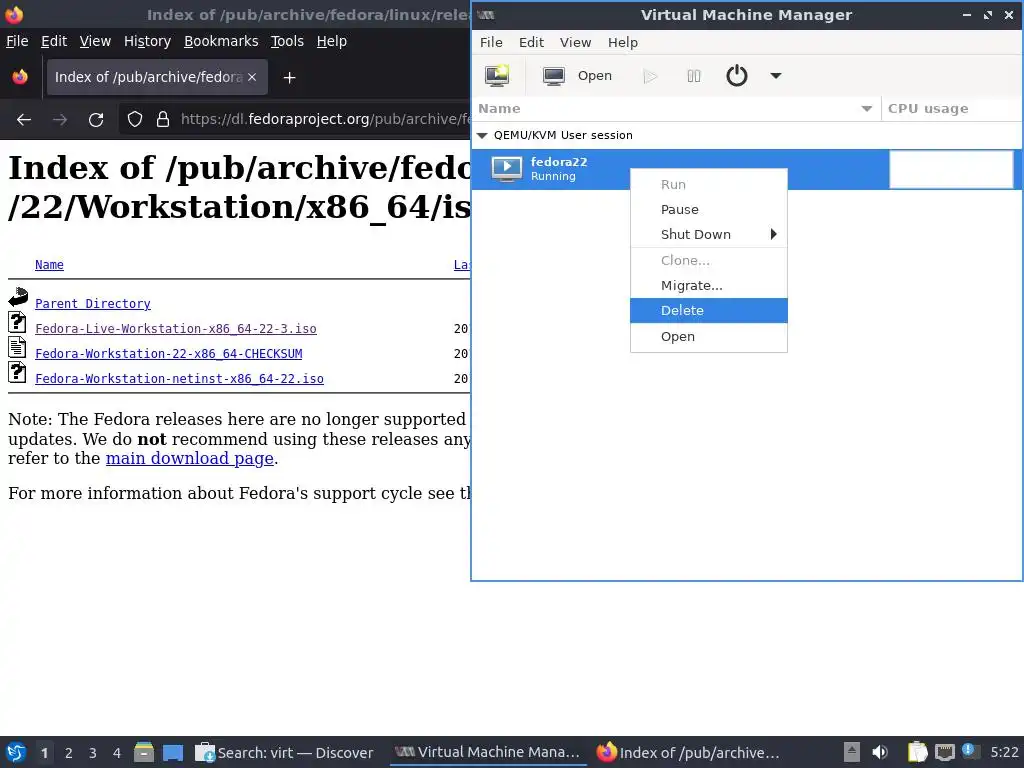Open Virtual Machine Manager Help menu

point(622,42)
